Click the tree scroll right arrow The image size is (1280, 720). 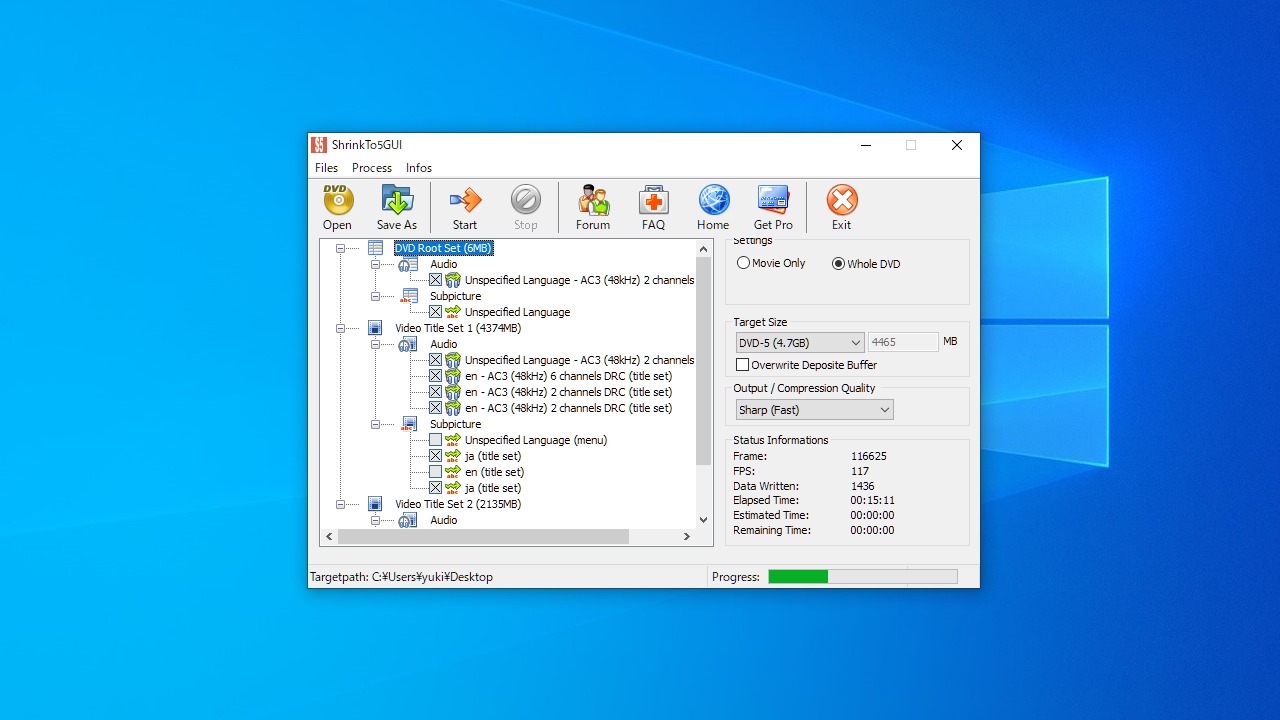tap(686, 537)
